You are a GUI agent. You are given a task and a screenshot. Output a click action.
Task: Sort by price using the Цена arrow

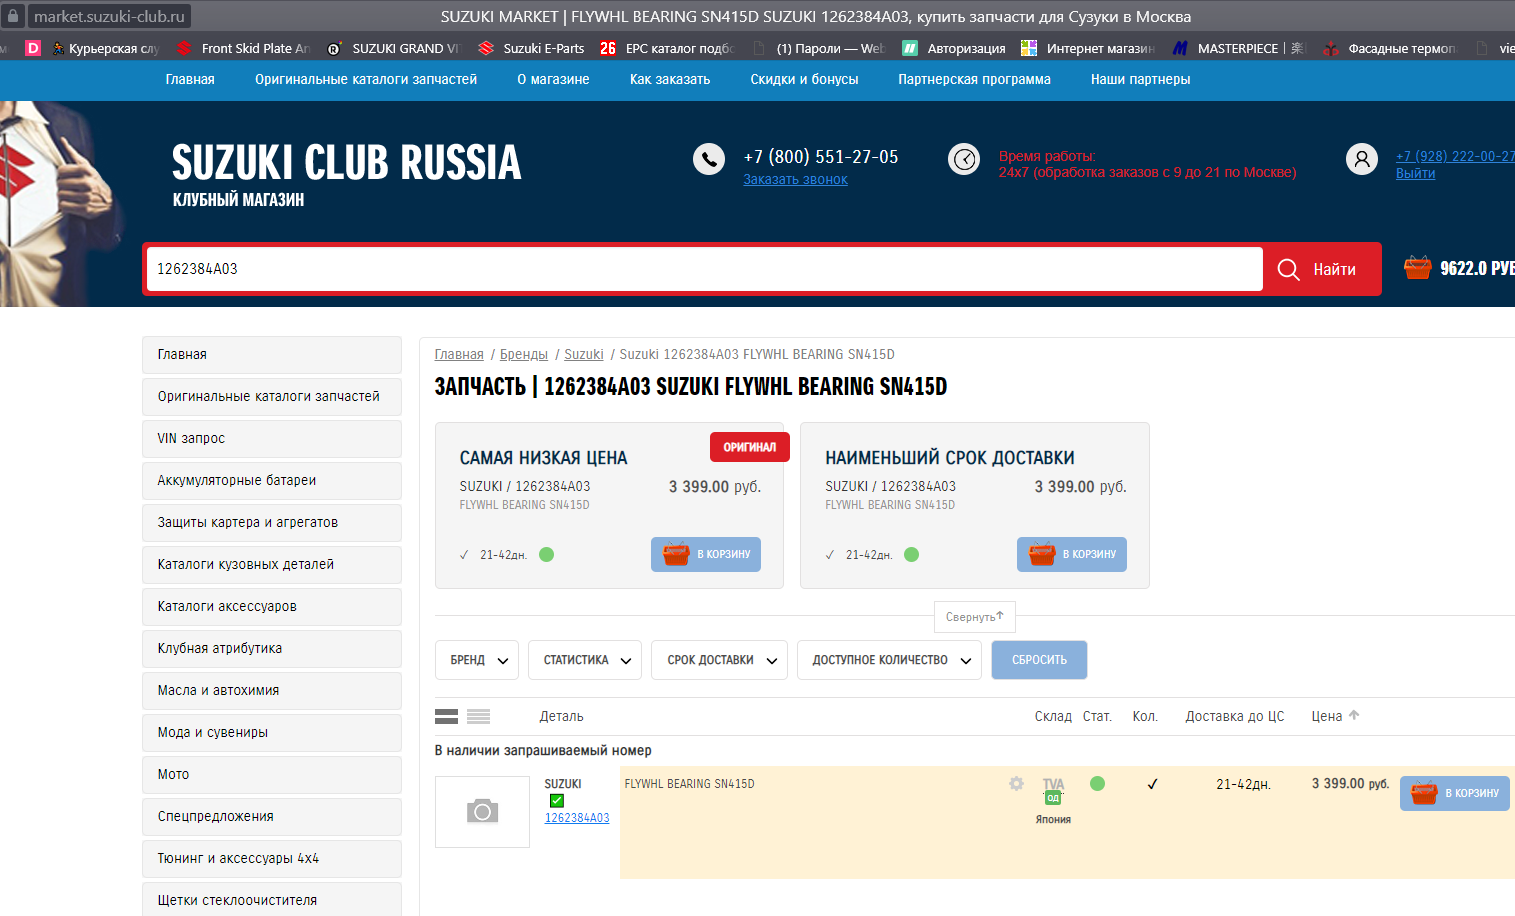tap(1354, 715)
